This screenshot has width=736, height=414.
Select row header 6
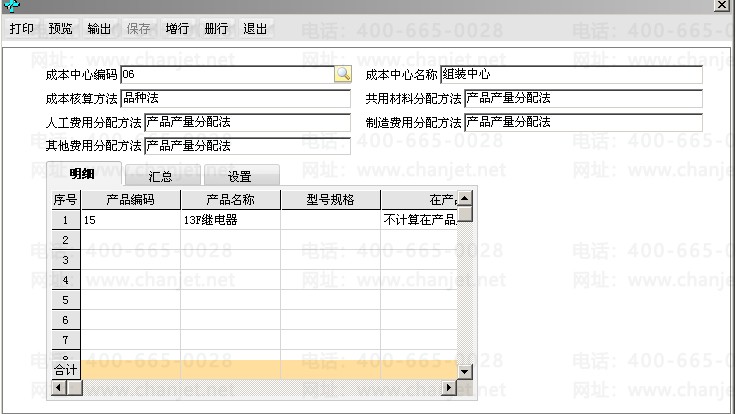tap(65, 320)
